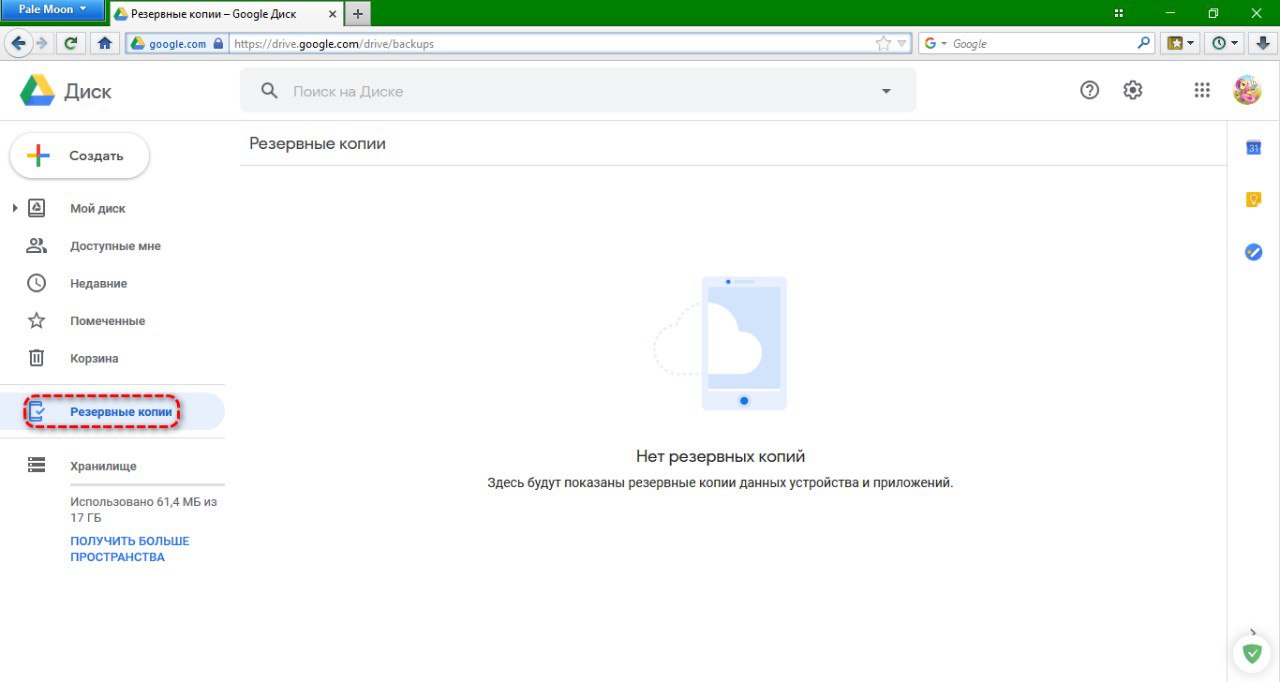Bookmark this page with the star
The height and width of the screenshot is (682, 1280).
883,44
